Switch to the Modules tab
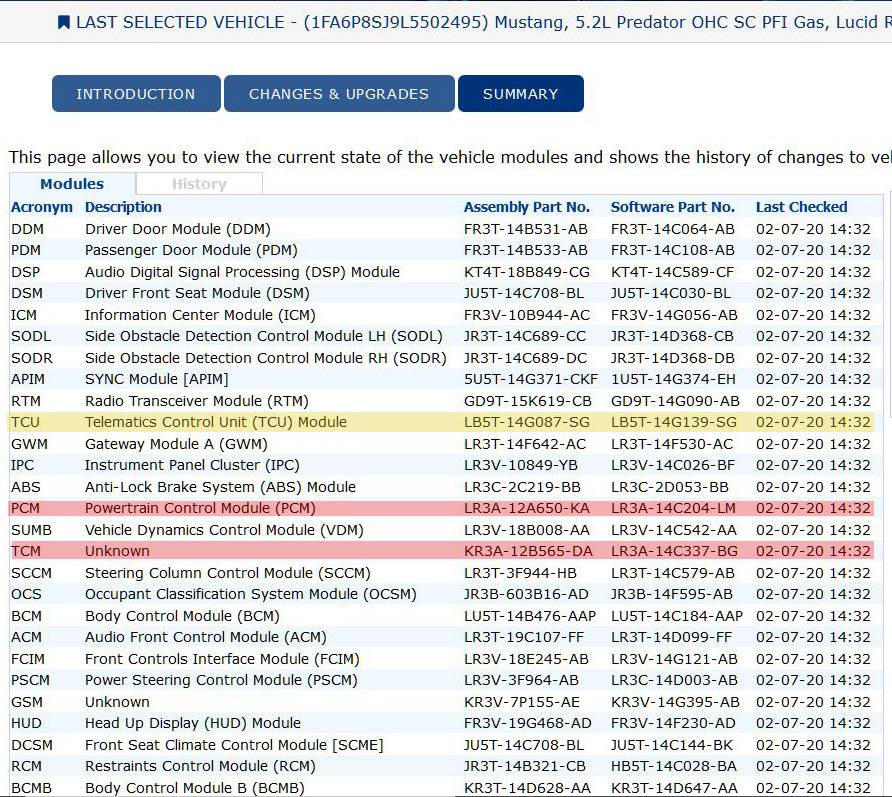Screen dimensions: 892x797 72,184
